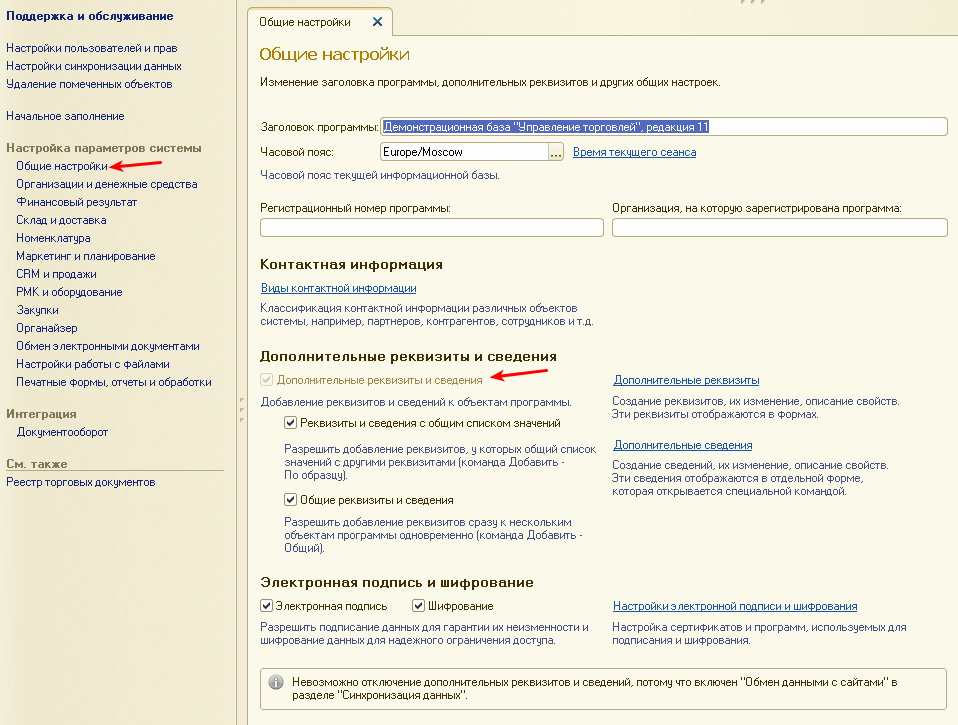Open the Дополнительные реквизиты link
The image size is (958, 725).
tap(686, 380)
